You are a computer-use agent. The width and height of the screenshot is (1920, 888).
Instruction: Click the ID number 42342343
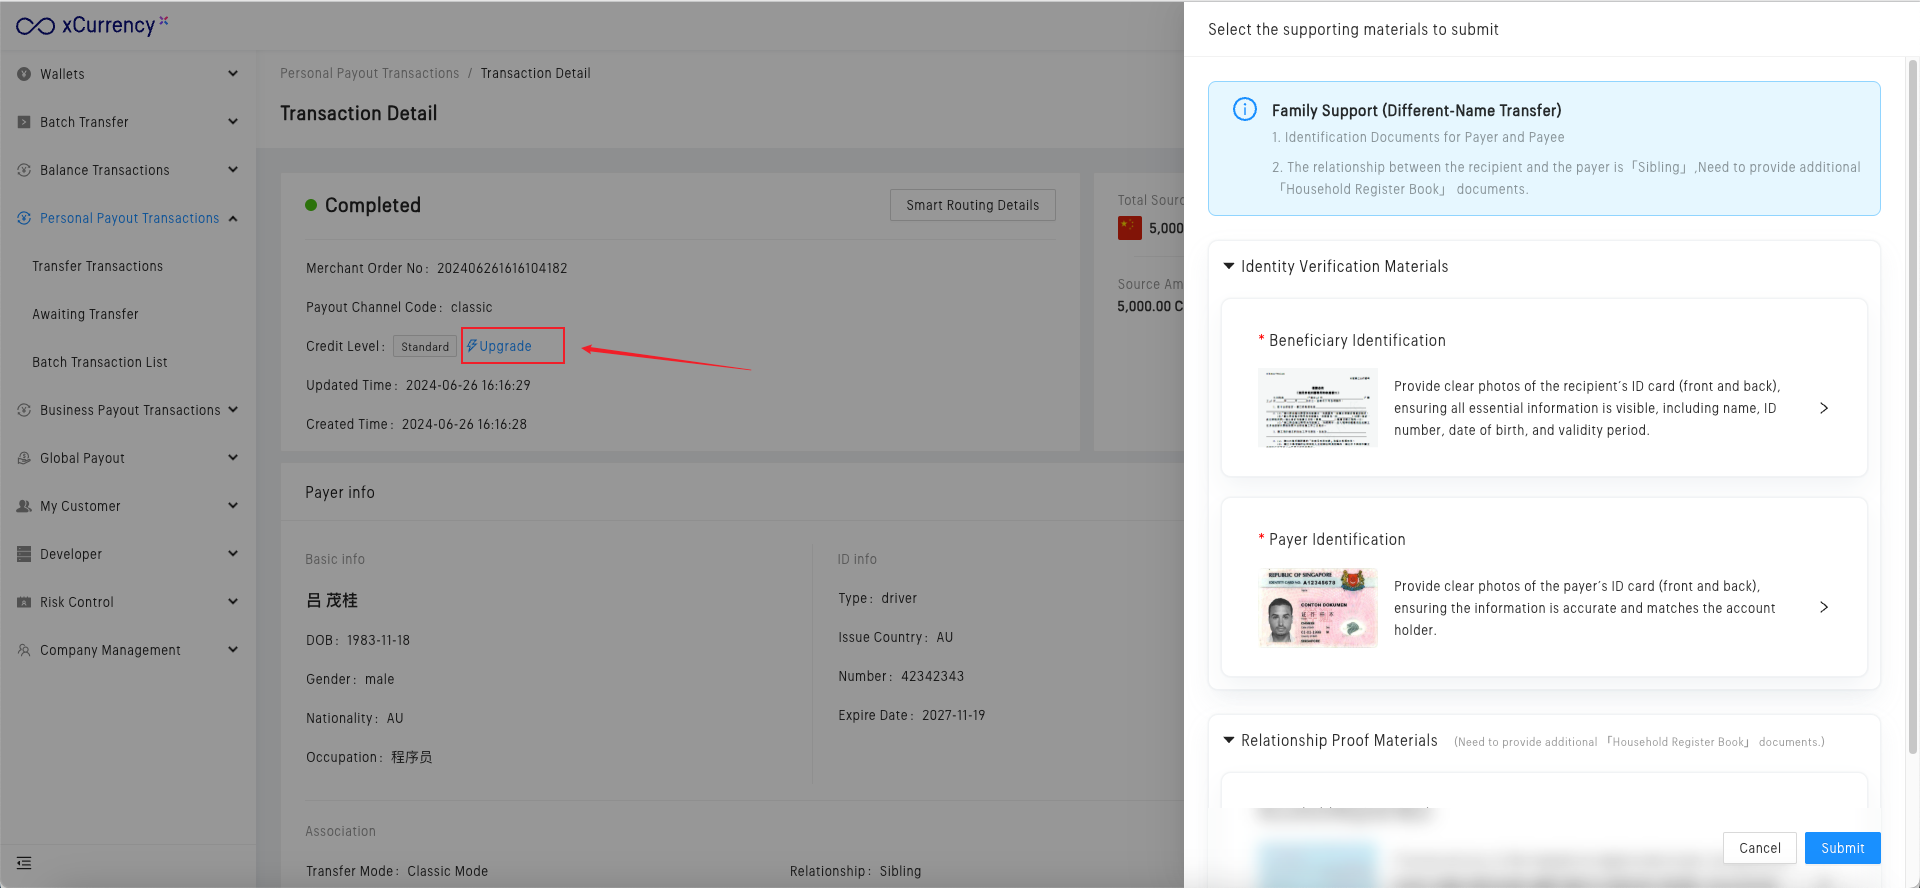[x=933, y=676]
